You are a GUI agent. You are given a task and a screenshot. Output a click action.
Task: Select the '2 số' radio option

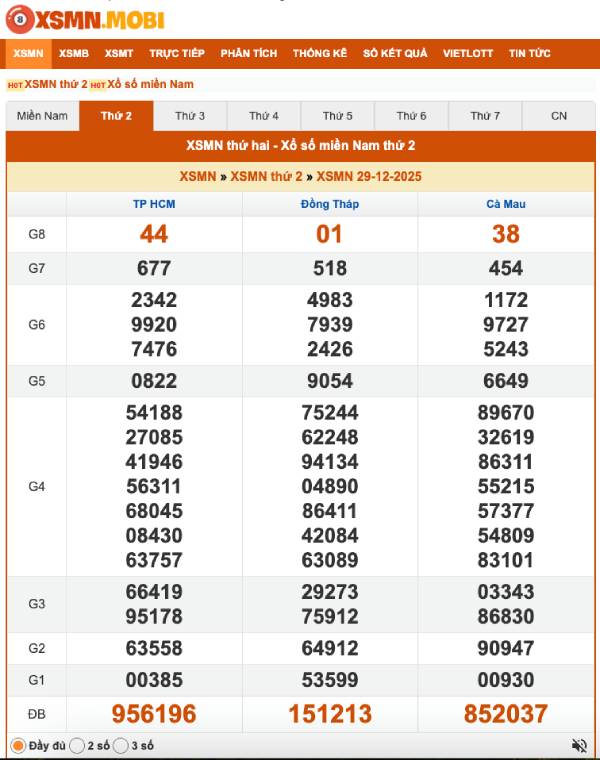pyautogui.click(x=77, y=746)
